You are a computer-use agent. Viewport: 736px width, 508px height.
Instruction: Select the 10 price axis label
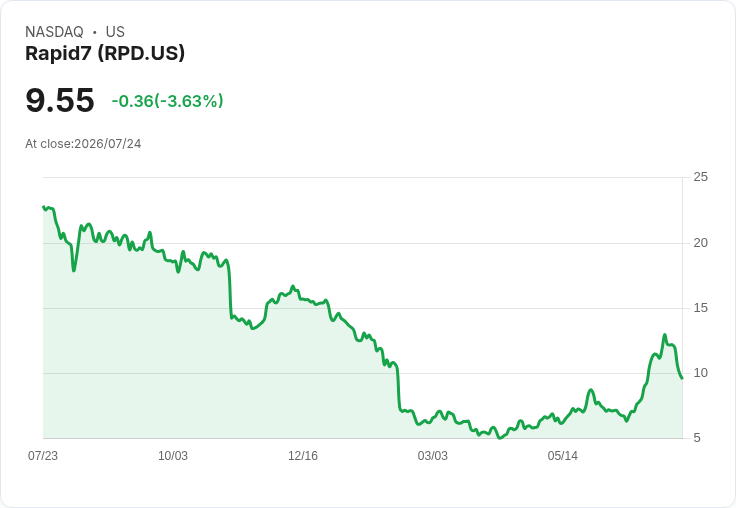700,373
